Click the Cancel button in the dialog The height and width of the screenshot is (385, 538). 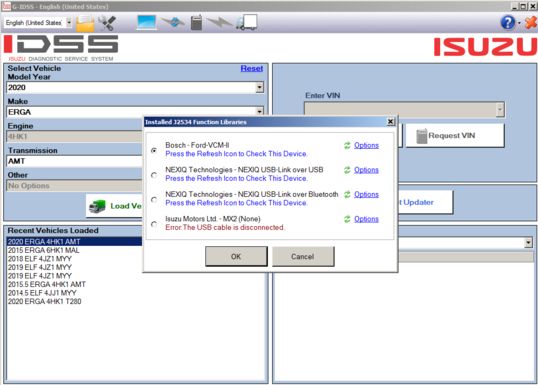point(303,256)
